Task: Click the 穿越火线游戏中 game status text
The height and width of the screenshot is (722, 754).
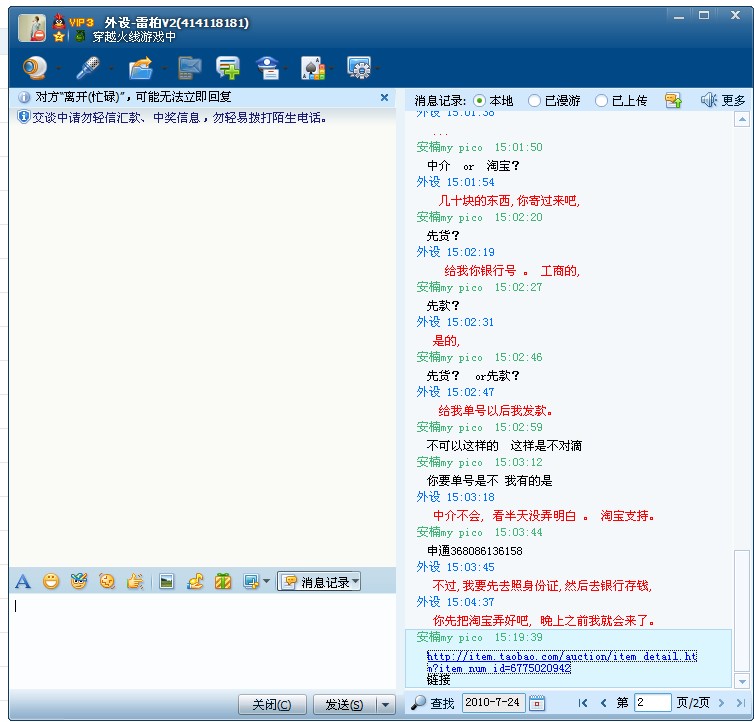Action: [x=134, y=37]
